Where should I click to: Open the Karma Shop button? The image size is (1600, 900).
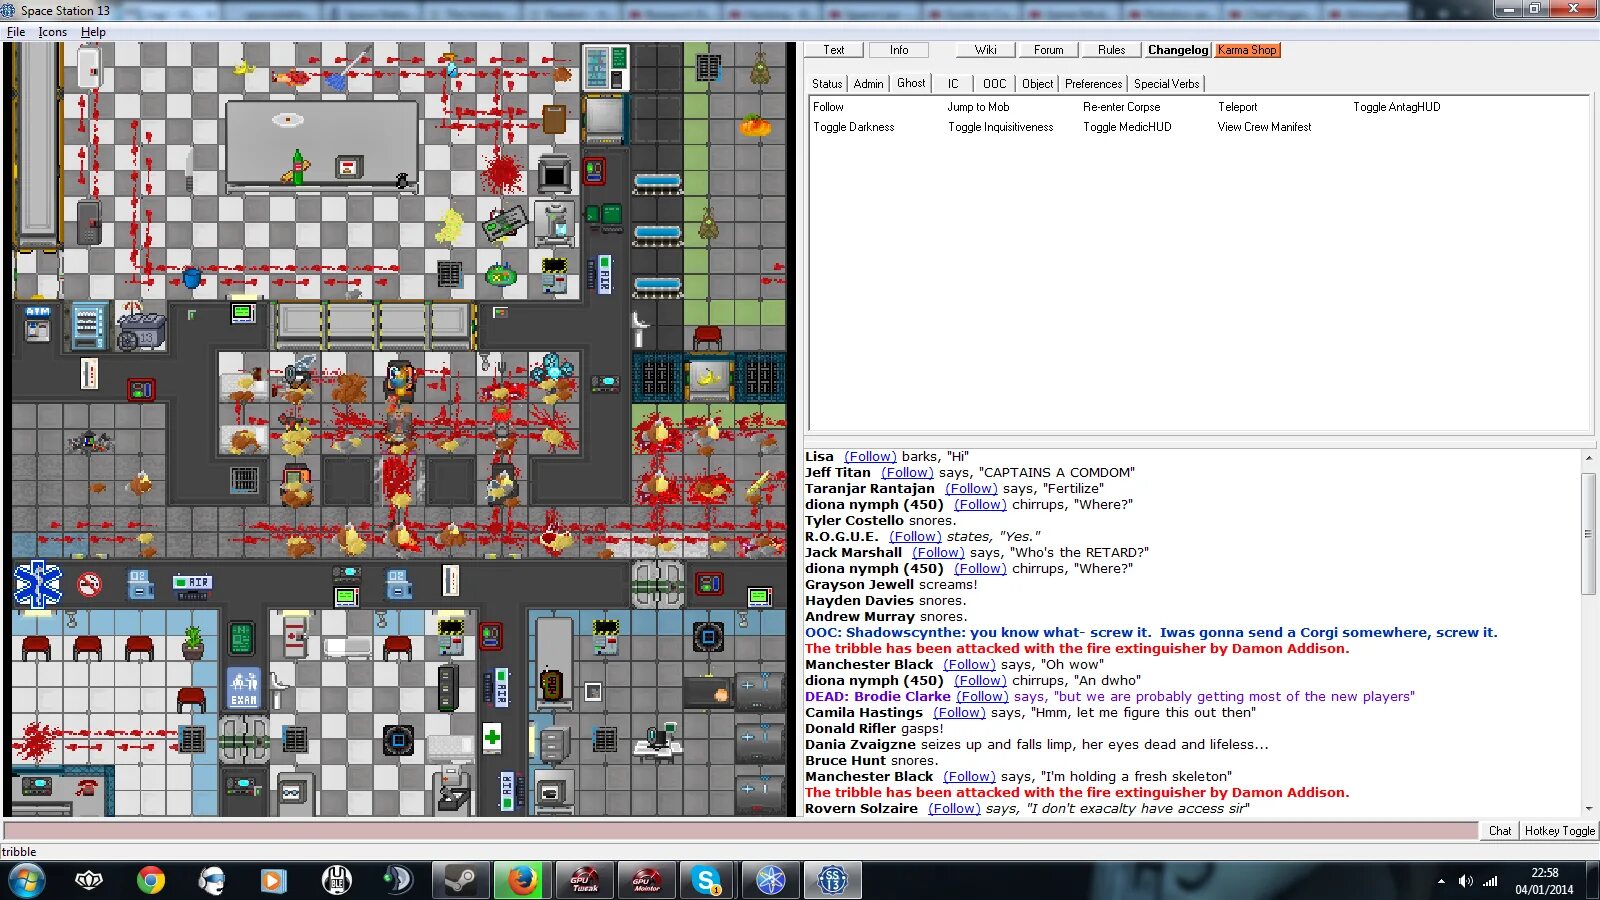[1247, 50]
